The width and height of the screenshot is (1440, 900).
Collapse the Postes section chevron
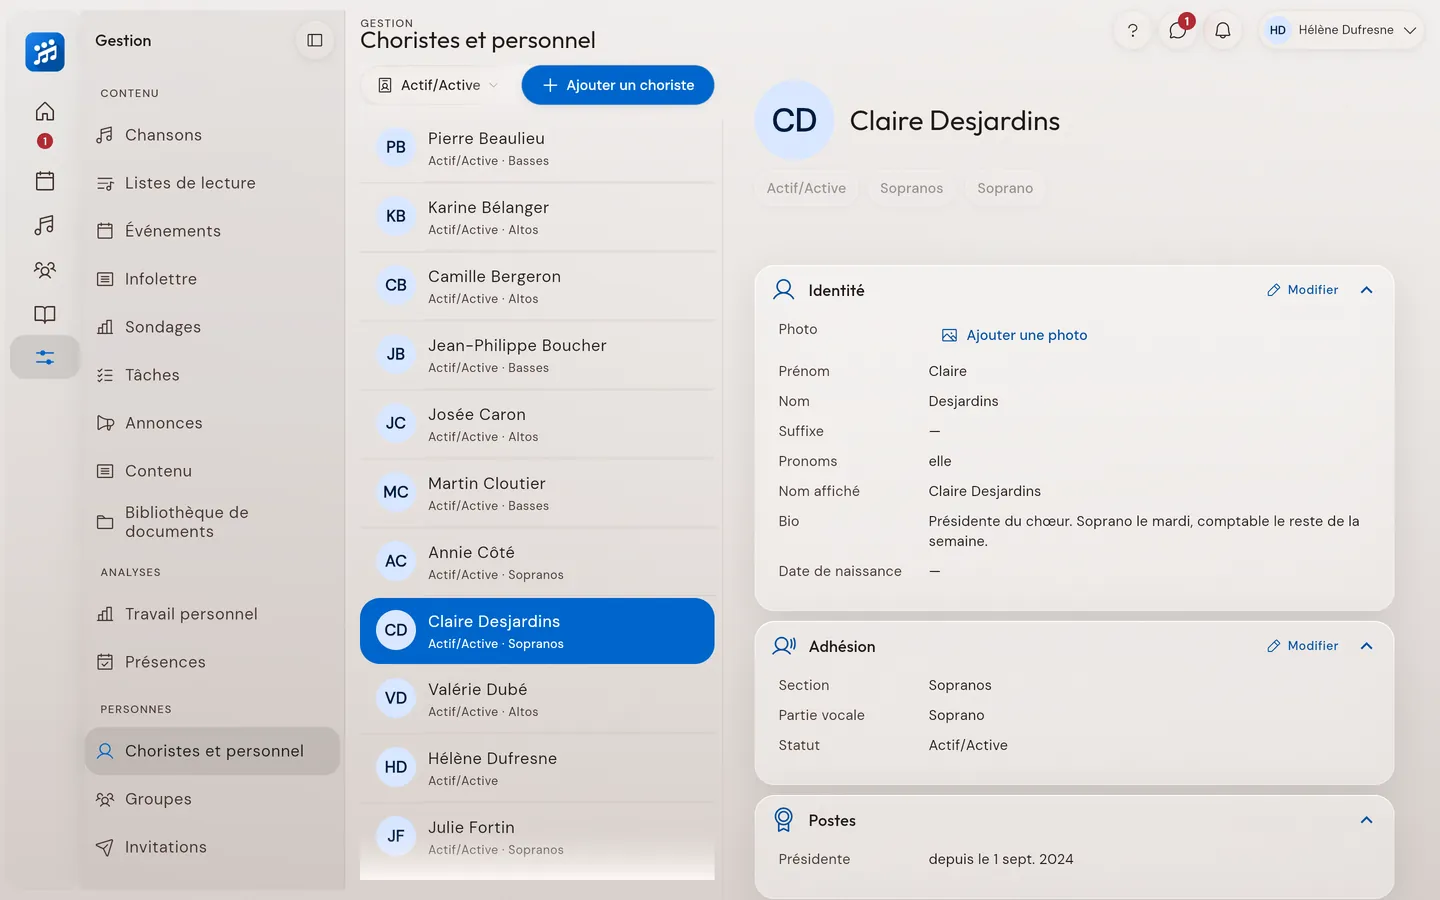click(1367, 820)
